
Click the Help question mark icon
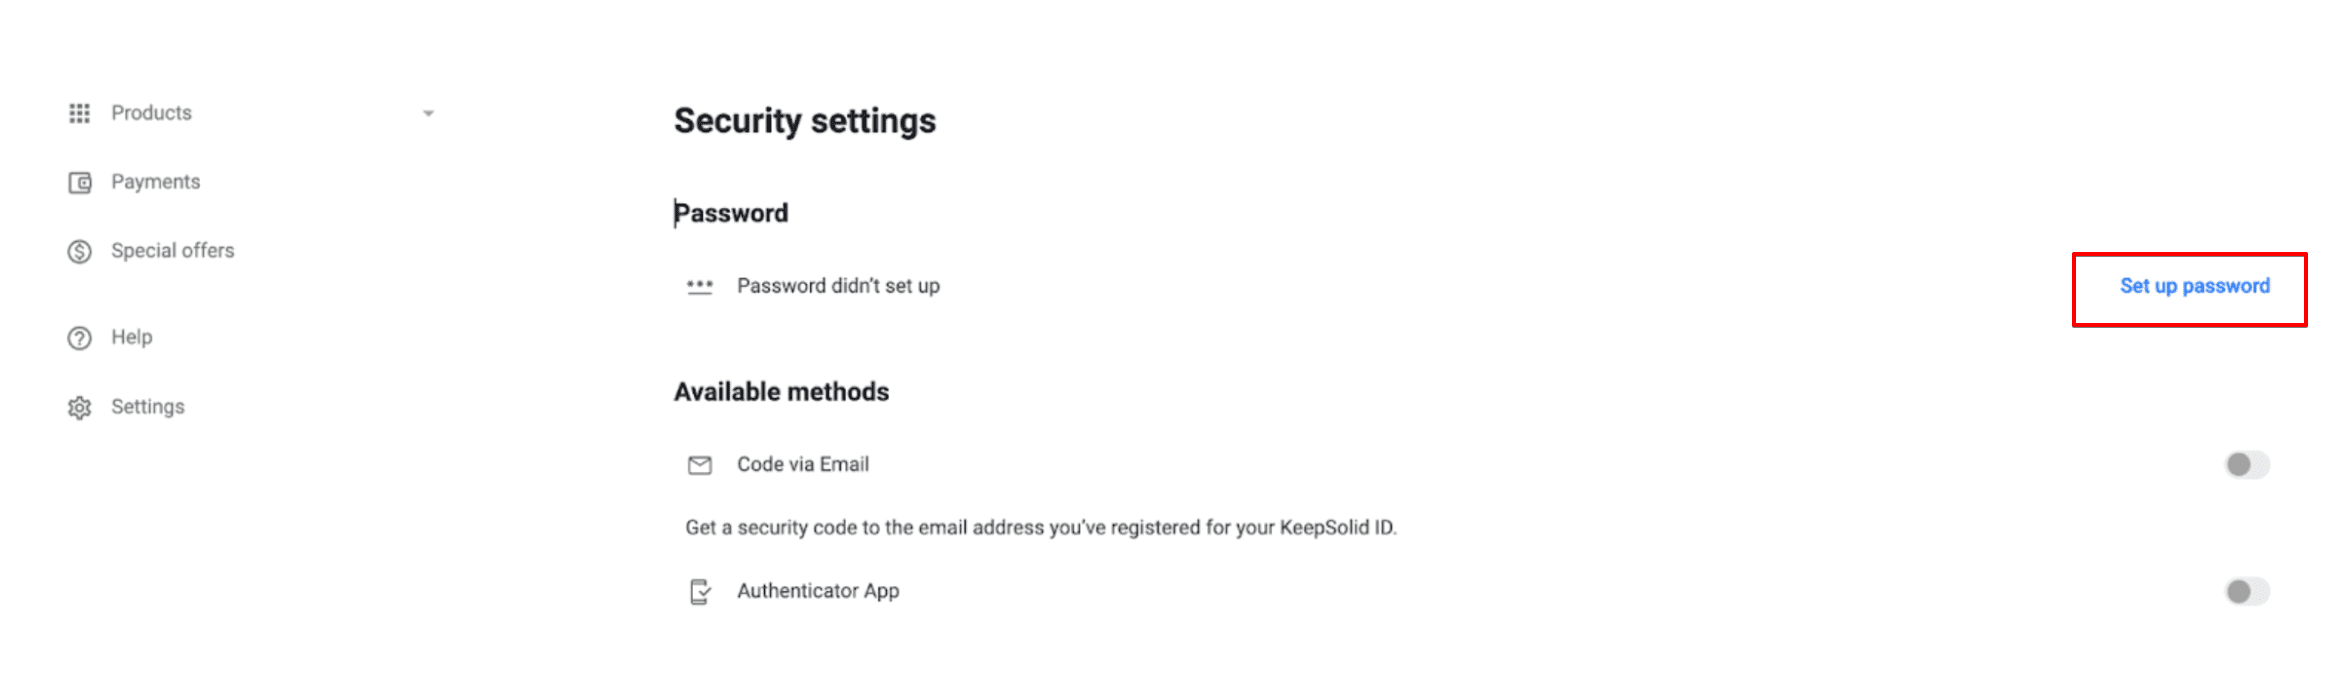click(79, 338)
